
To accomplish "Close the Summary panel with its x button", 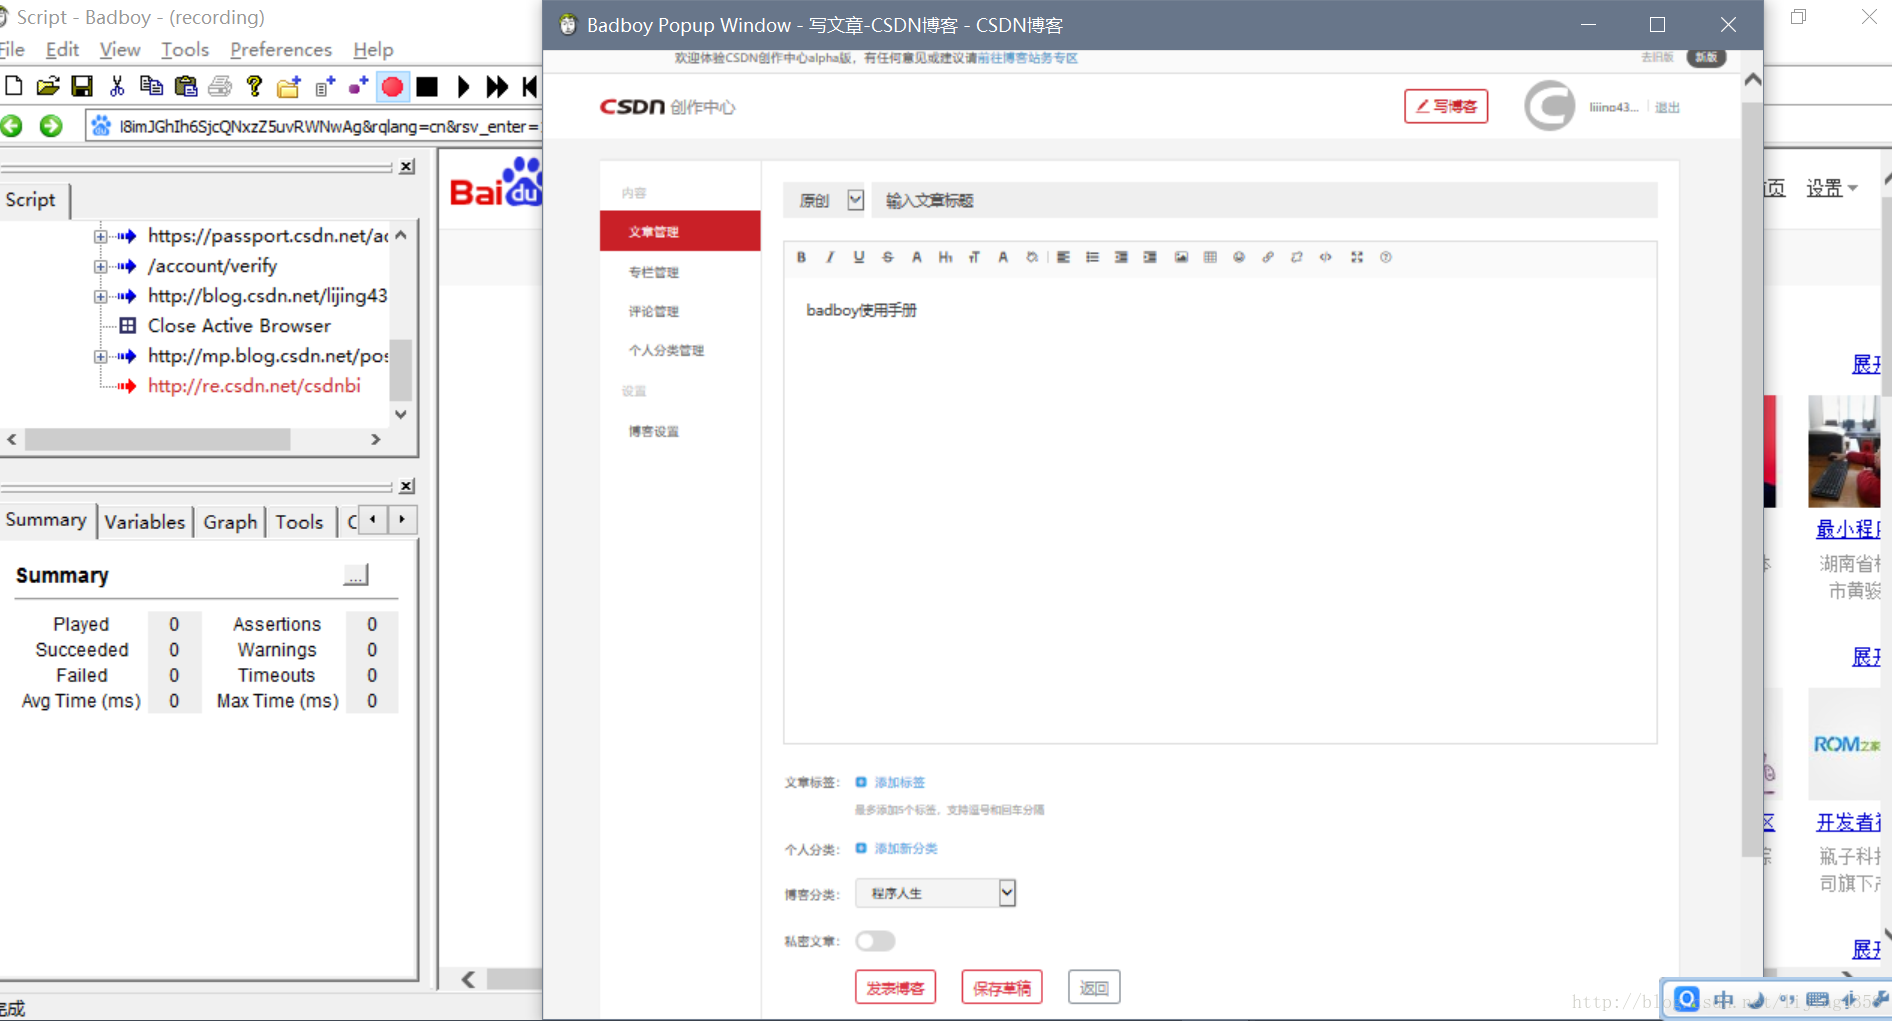I will click(x=407, y=486).
